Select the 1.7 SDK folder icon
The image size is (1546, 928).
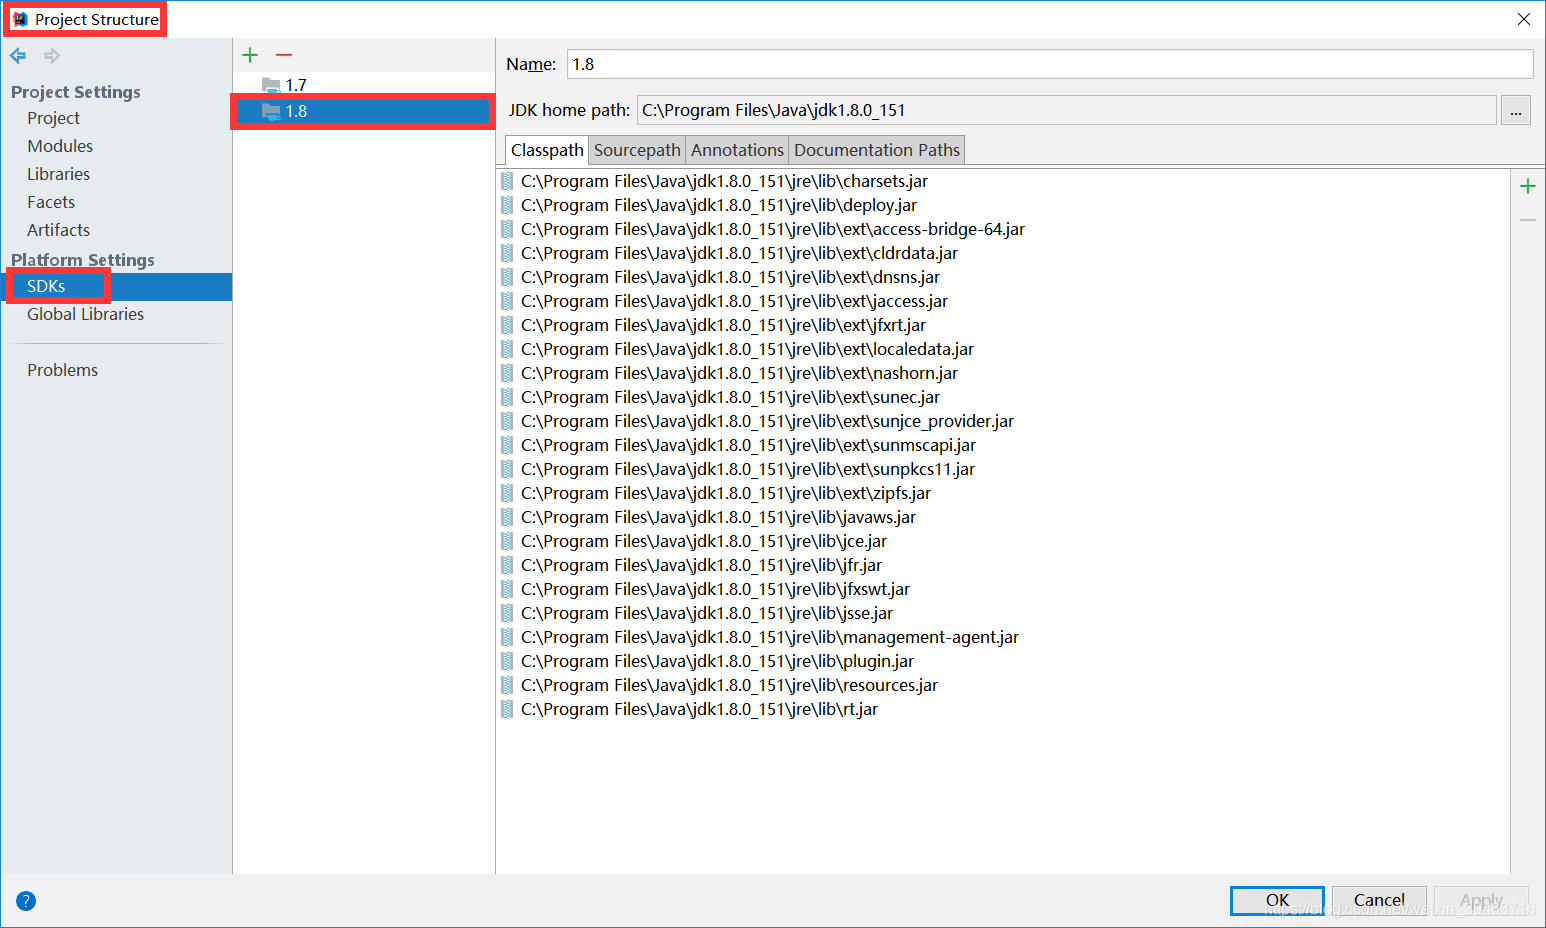pos(271,85)
